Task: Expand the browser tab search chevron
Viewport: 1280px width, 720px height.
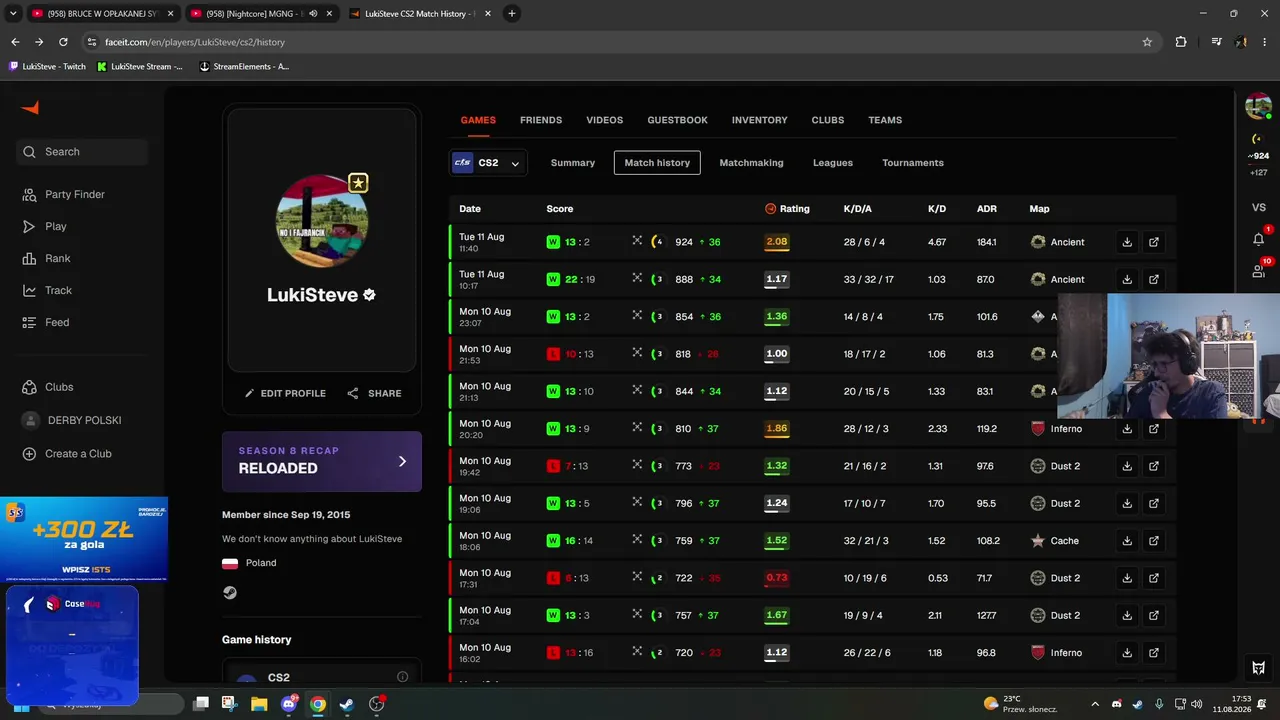Action: click(13, 14)
